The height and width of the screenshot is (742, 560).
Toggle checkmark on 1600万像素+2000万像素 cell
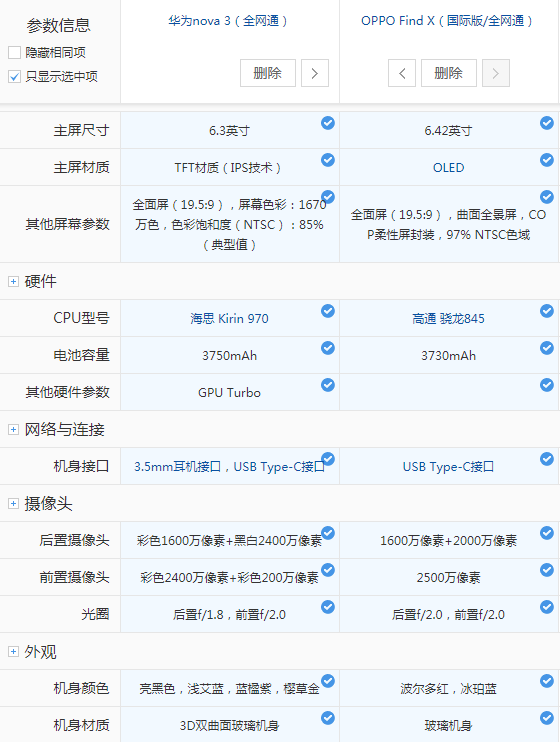547,533
